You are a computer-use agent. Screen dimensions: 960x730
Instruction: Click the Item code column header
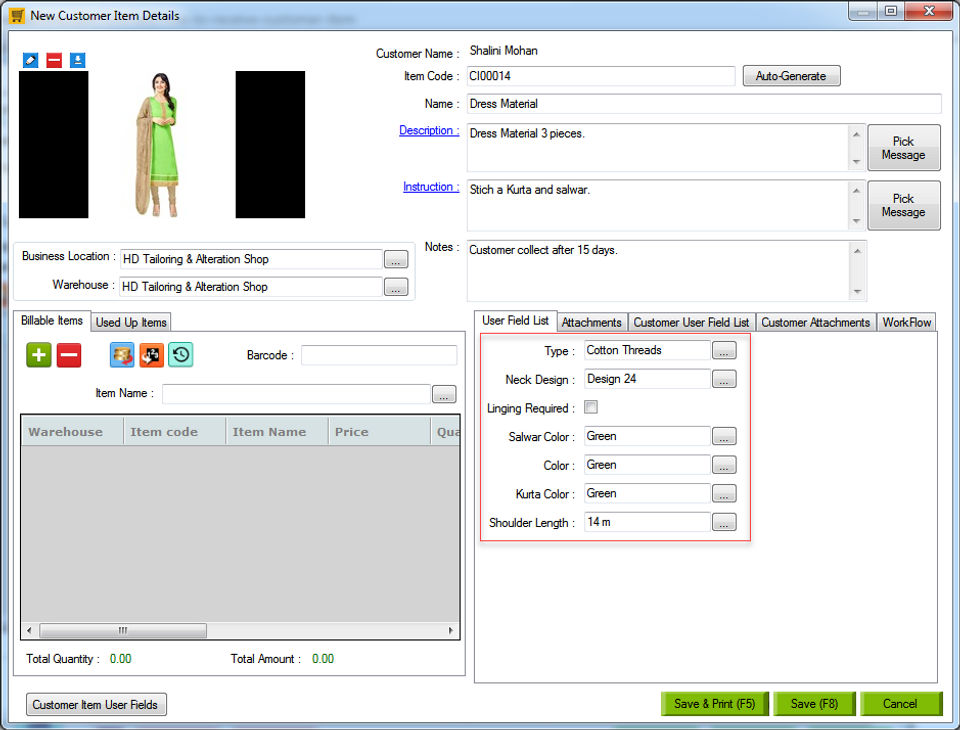coord(174,432)
